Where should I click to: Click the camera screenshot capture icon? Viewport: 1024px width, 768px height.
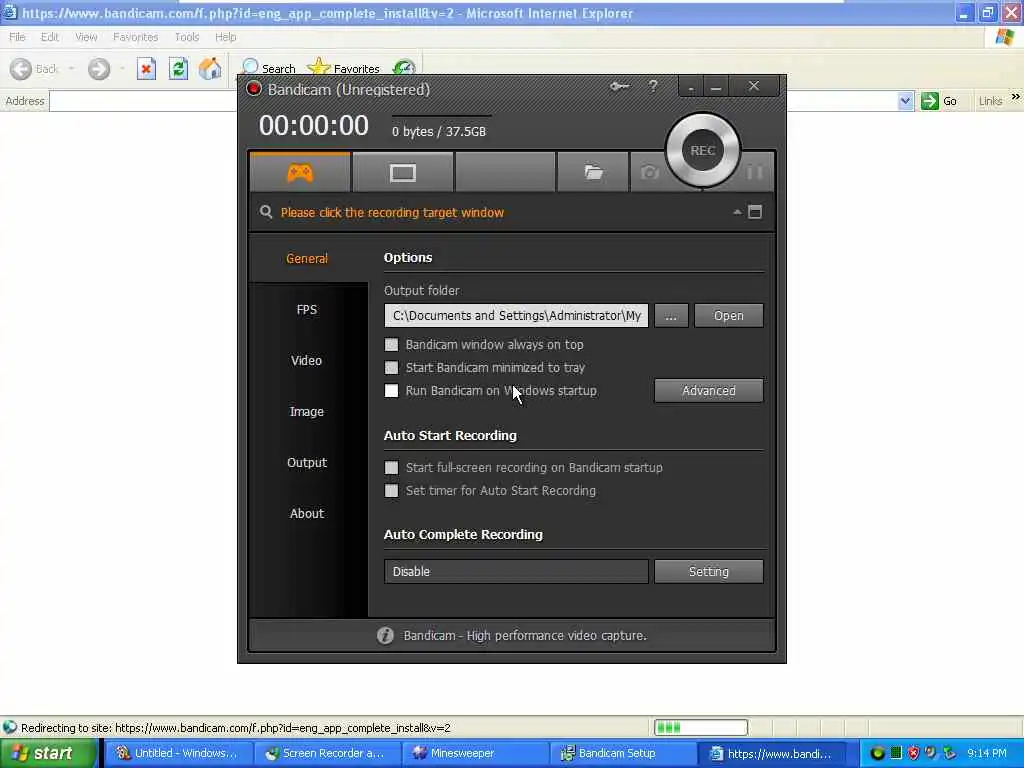point(649,173)
